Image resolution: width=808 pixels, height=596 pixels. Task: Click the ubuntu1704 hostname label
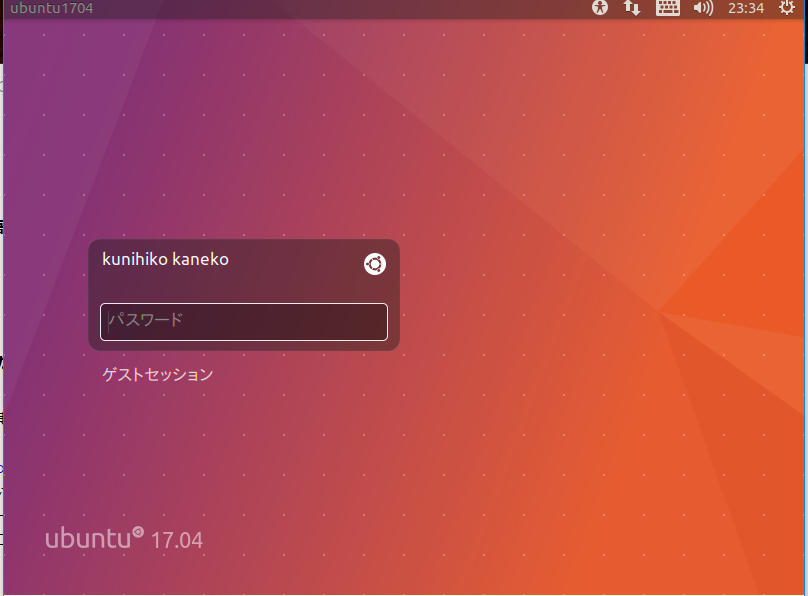point(52,8)
